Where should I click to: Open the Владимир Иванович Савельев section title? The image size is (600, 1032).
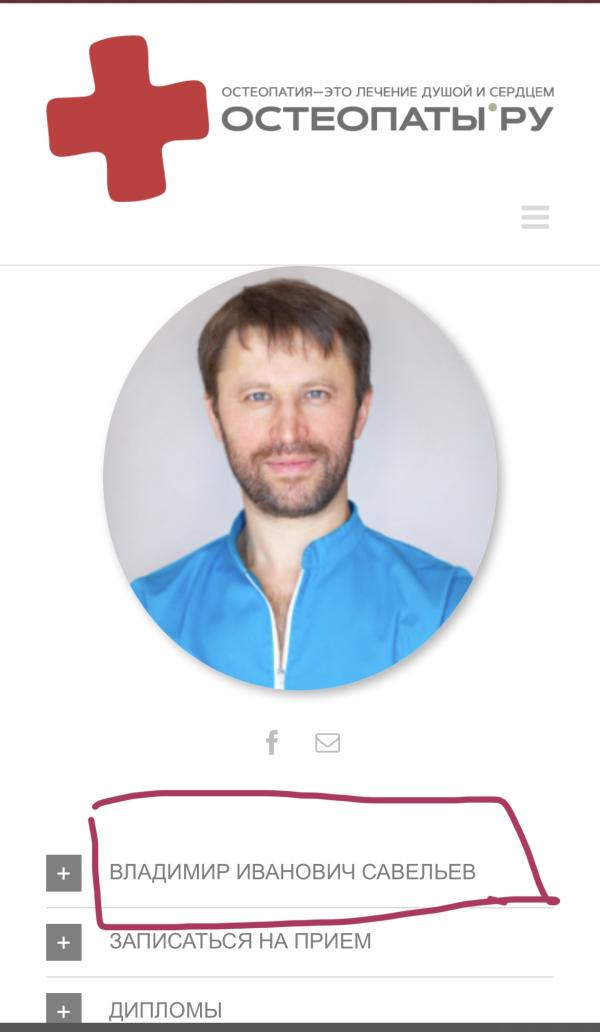click(292, 872)
